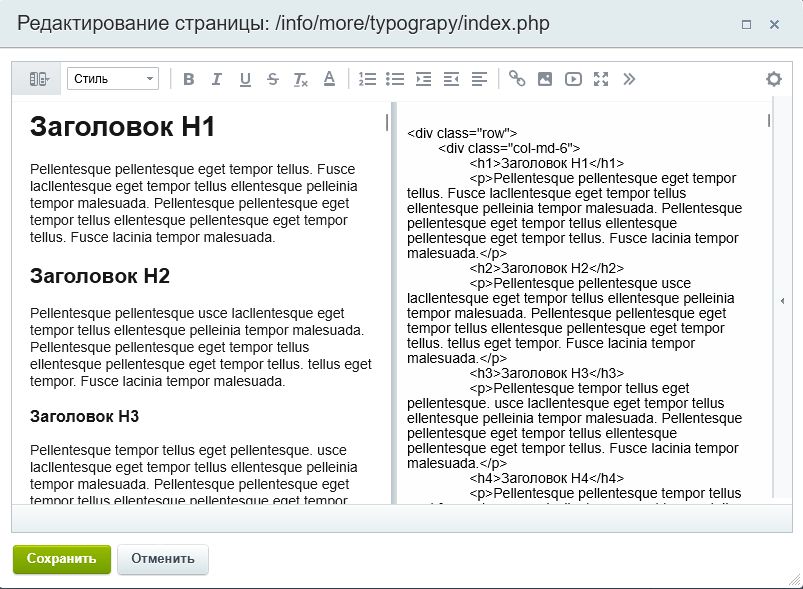
Task: Click the Заголовок H1 heading in preview
Action: (122, 127)
